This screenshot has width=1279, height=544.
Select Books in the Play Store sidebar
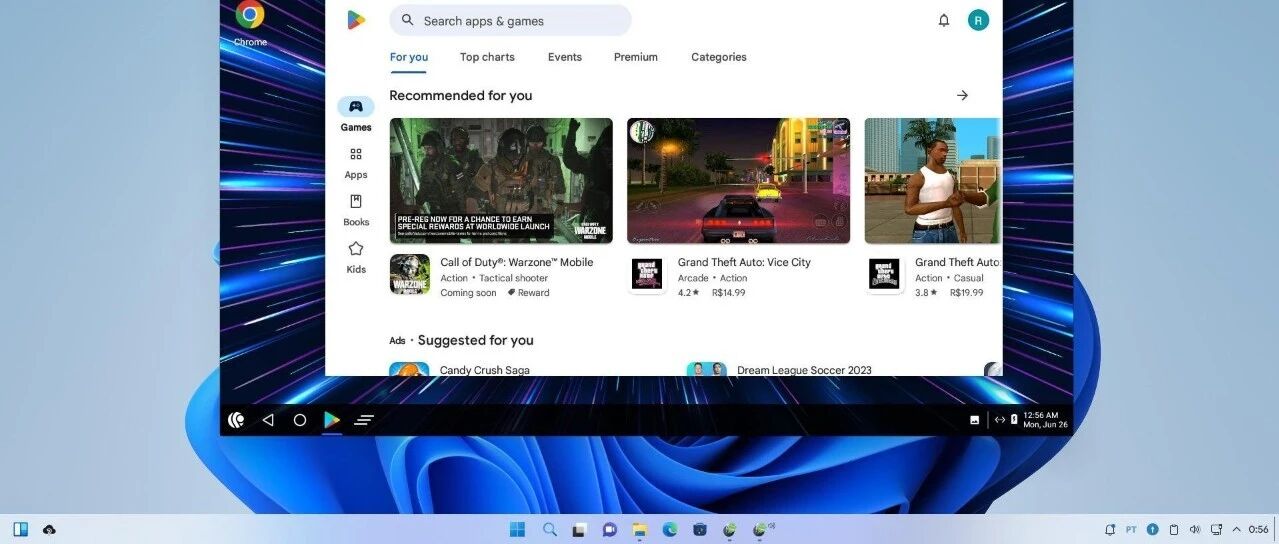click(356, 211)
